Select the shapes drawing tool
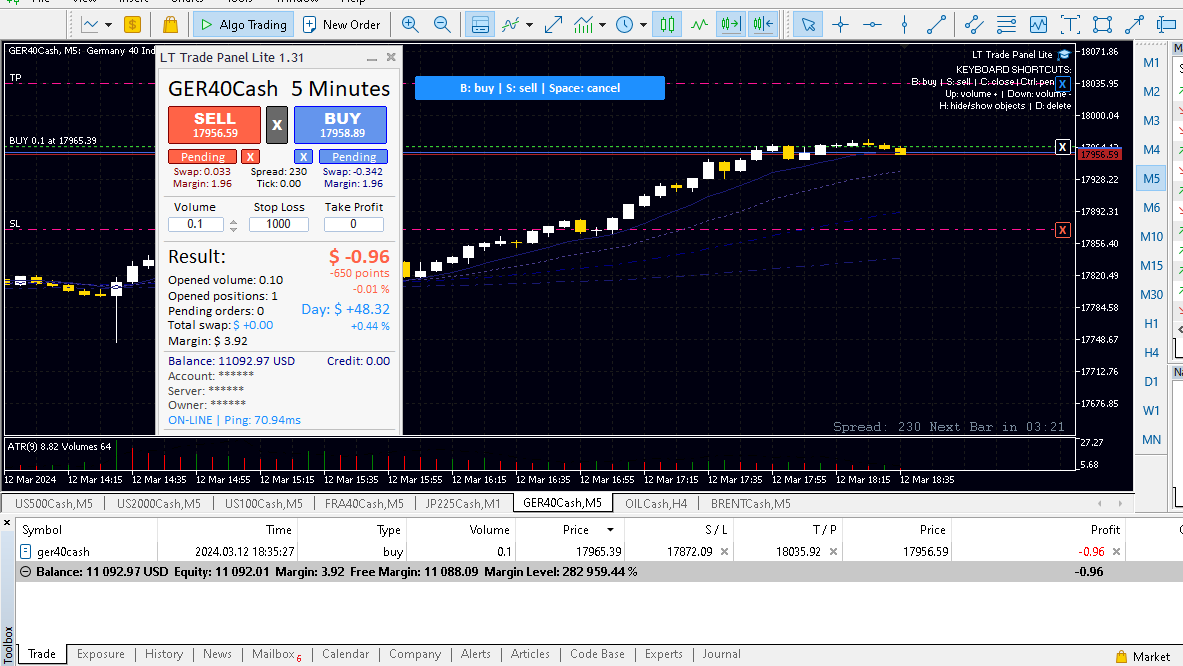 point(1102,25)
